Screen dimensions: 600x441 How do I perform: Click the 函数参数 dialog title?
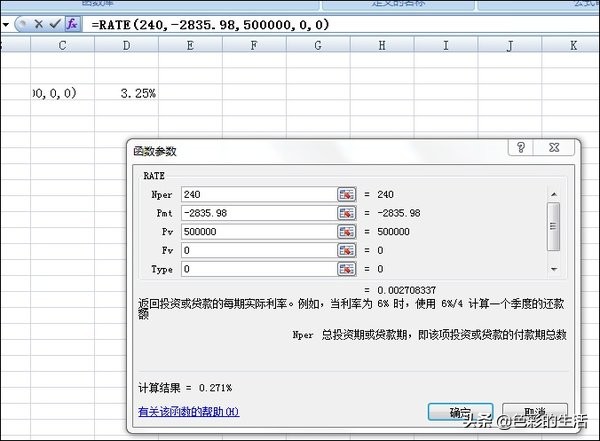[155, 151]
